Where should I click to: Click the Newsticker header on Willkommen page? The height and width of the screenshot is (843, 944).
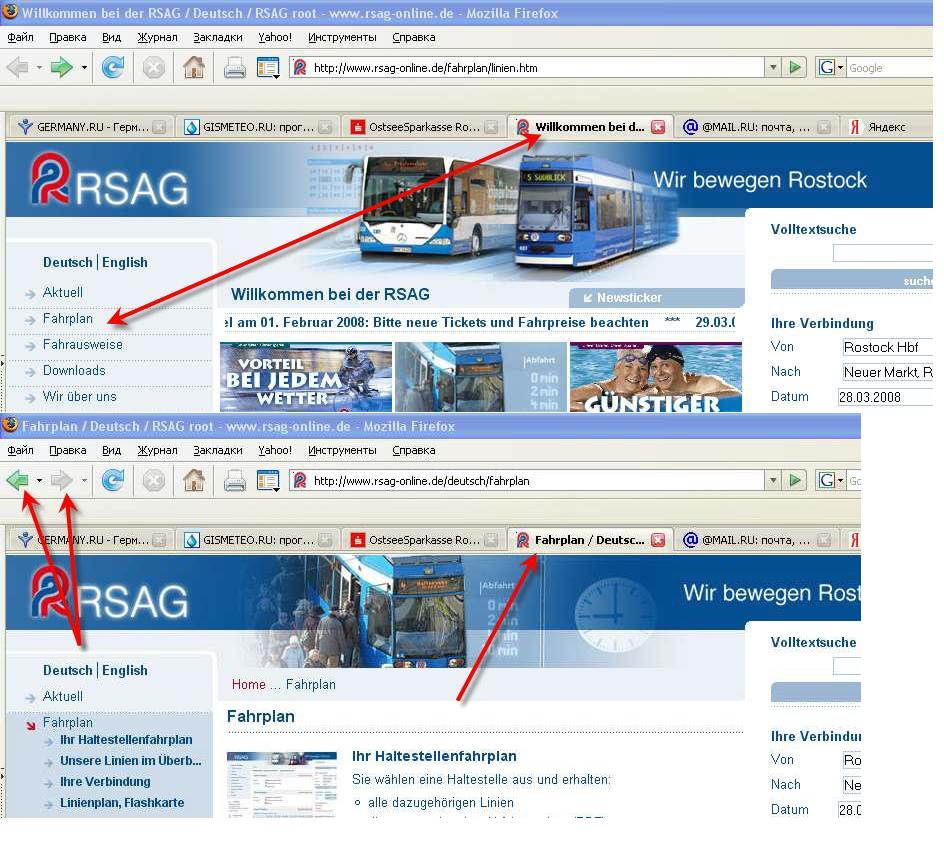click(657, 297)
